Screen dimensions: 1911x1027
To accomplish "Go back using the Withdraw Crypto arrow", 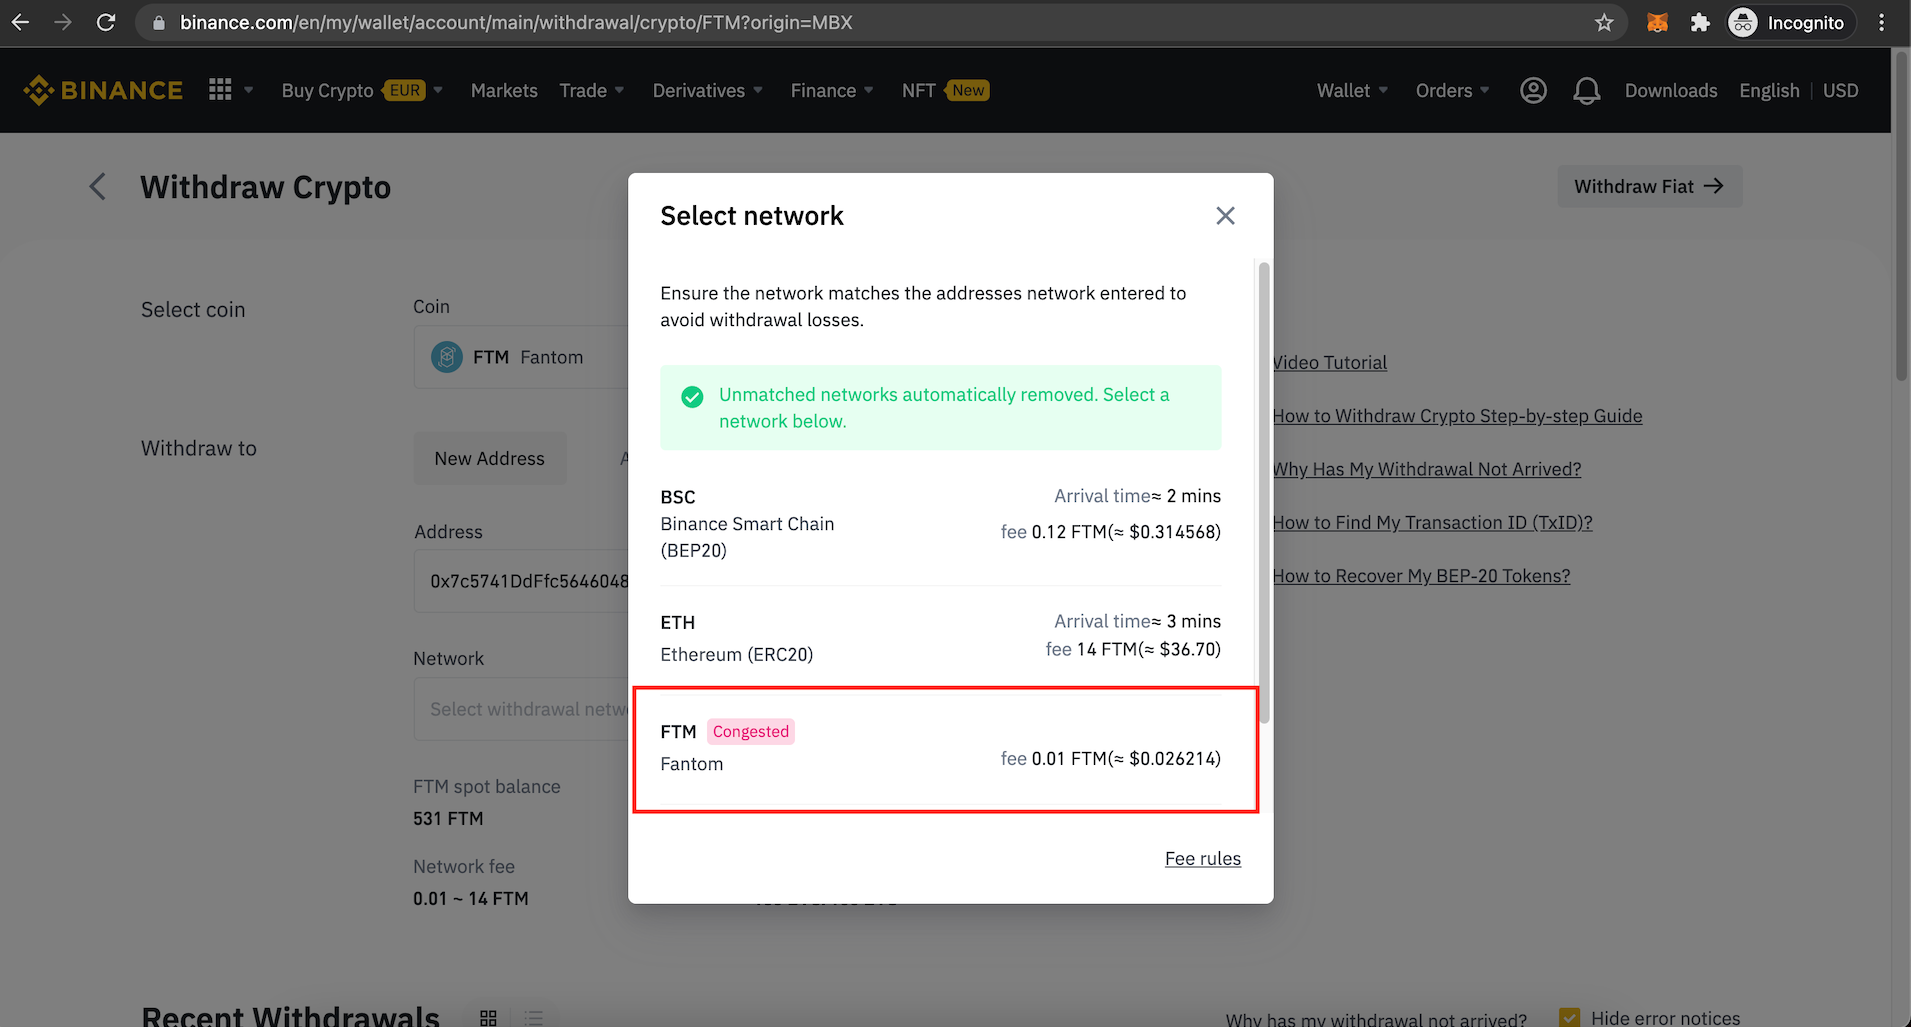I will [x=98, y=187].
